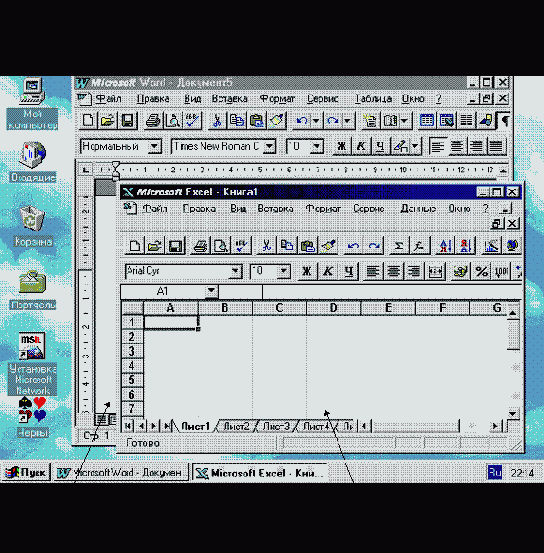Open a workbook using Excel's Open icon
Viewport: 544px width, 553px height.
coord(155,245)
